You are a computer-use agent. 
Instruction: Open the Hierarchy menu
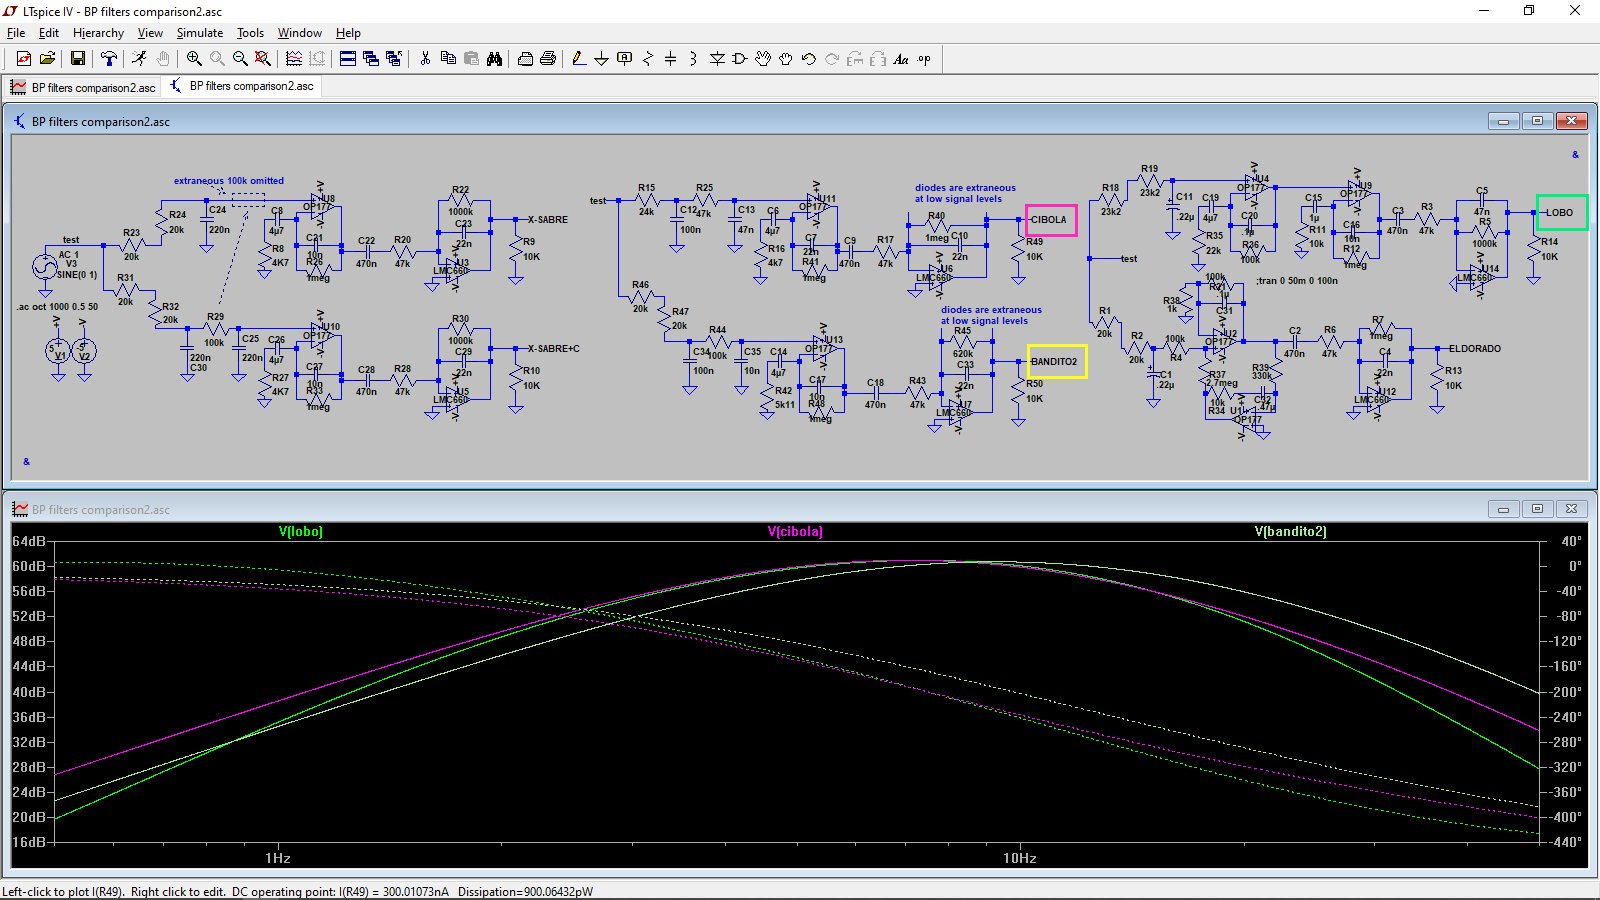(x=98, y=33)
